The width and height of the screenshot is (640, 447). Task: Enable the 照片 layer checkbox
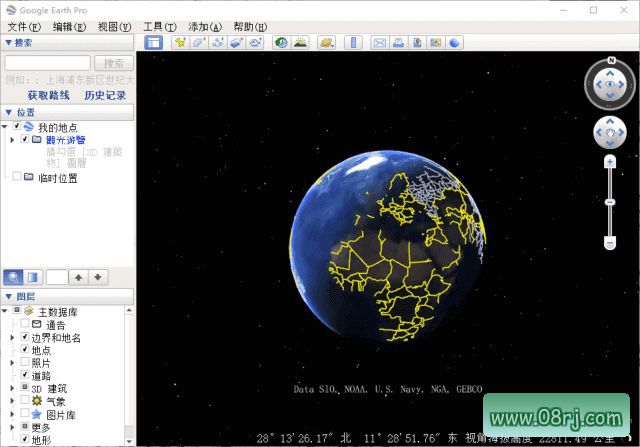[25, 363]
